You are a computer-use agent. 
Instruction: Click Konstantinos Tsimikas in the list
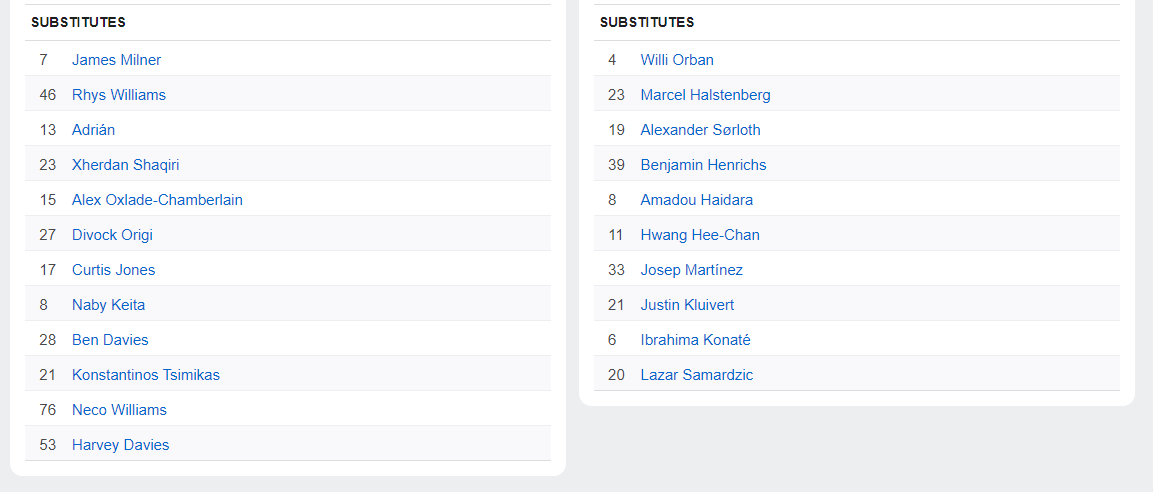click(x=146, y=375)
